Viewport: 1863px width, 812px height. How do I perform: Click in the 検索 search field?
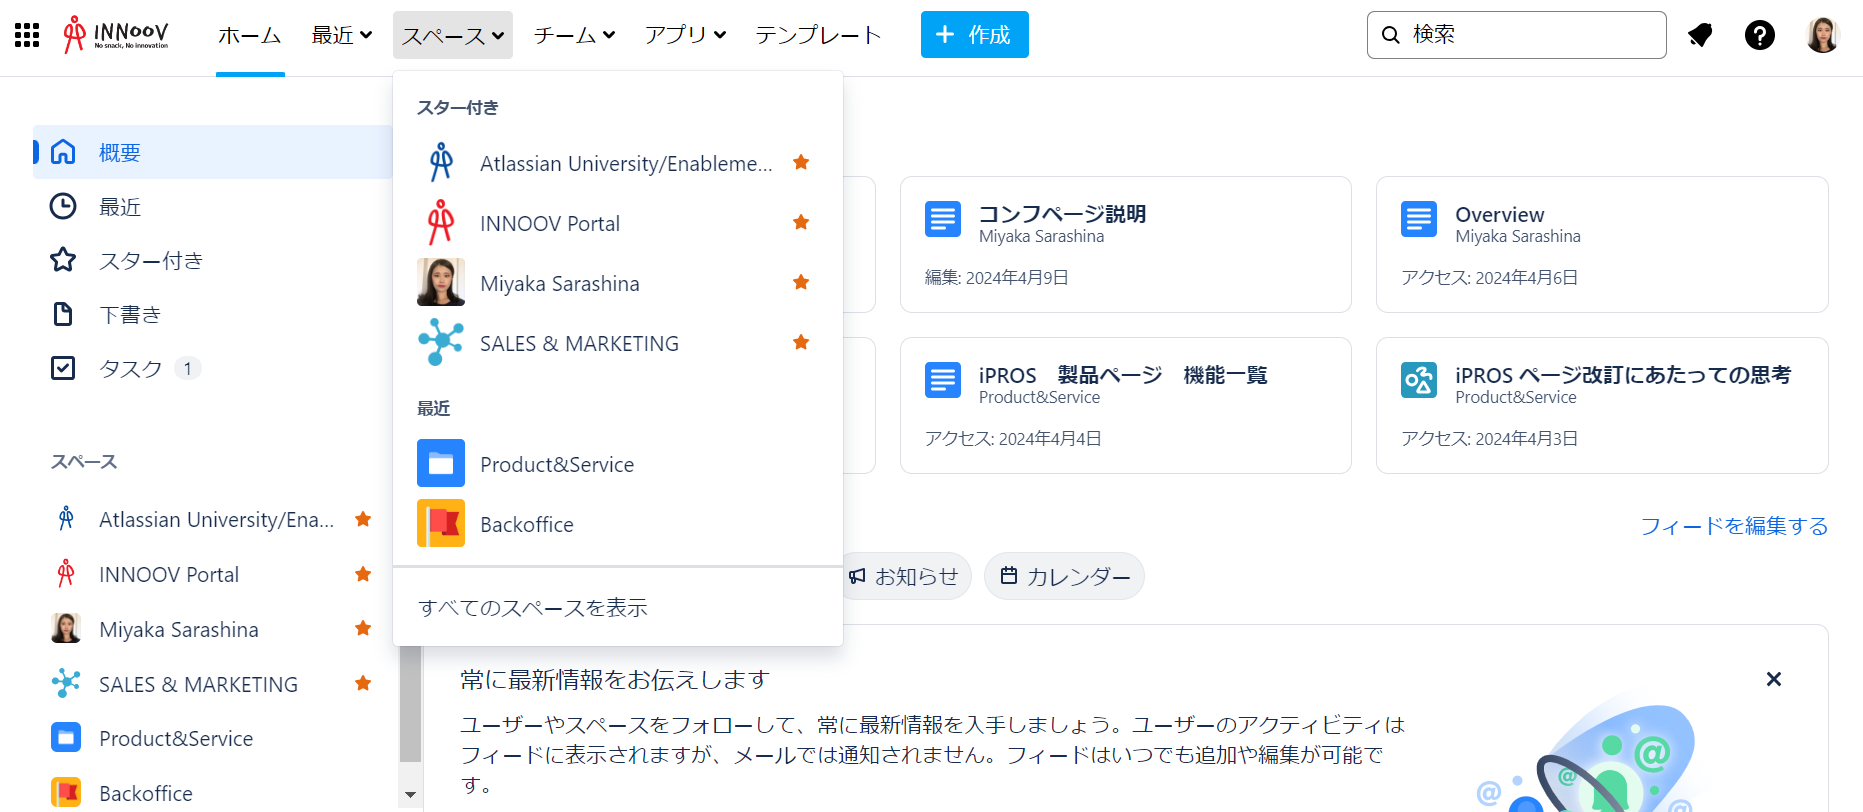[1517, 35]
